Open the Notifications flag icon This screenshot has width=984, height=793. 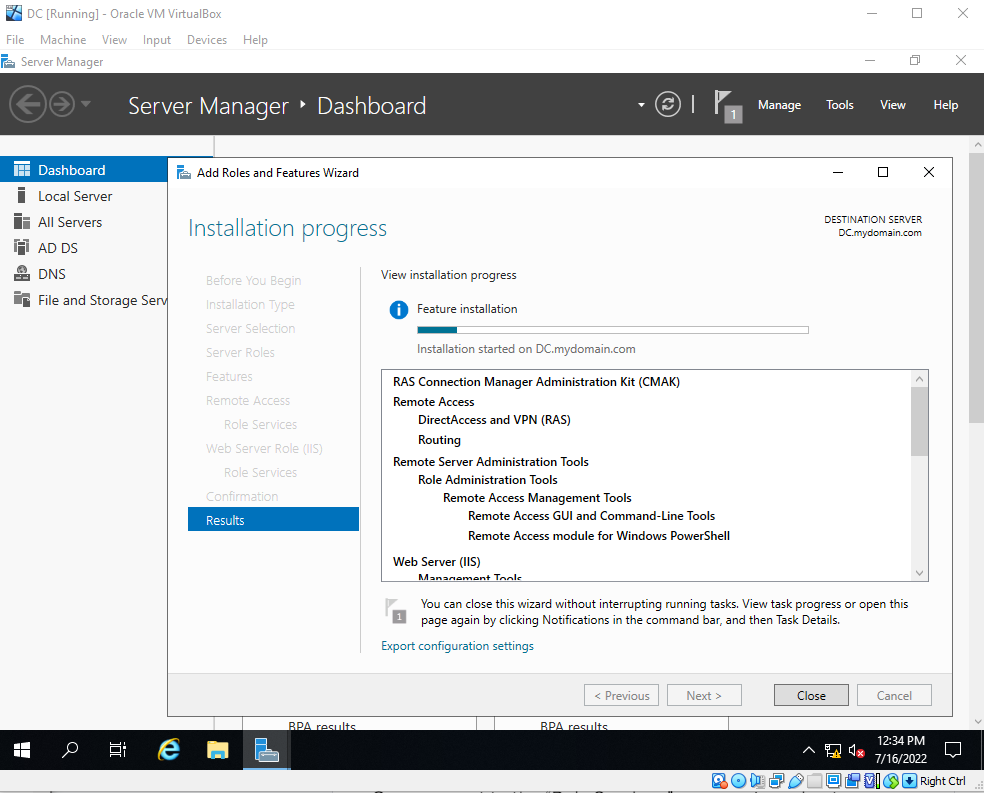tap(727, 106)
